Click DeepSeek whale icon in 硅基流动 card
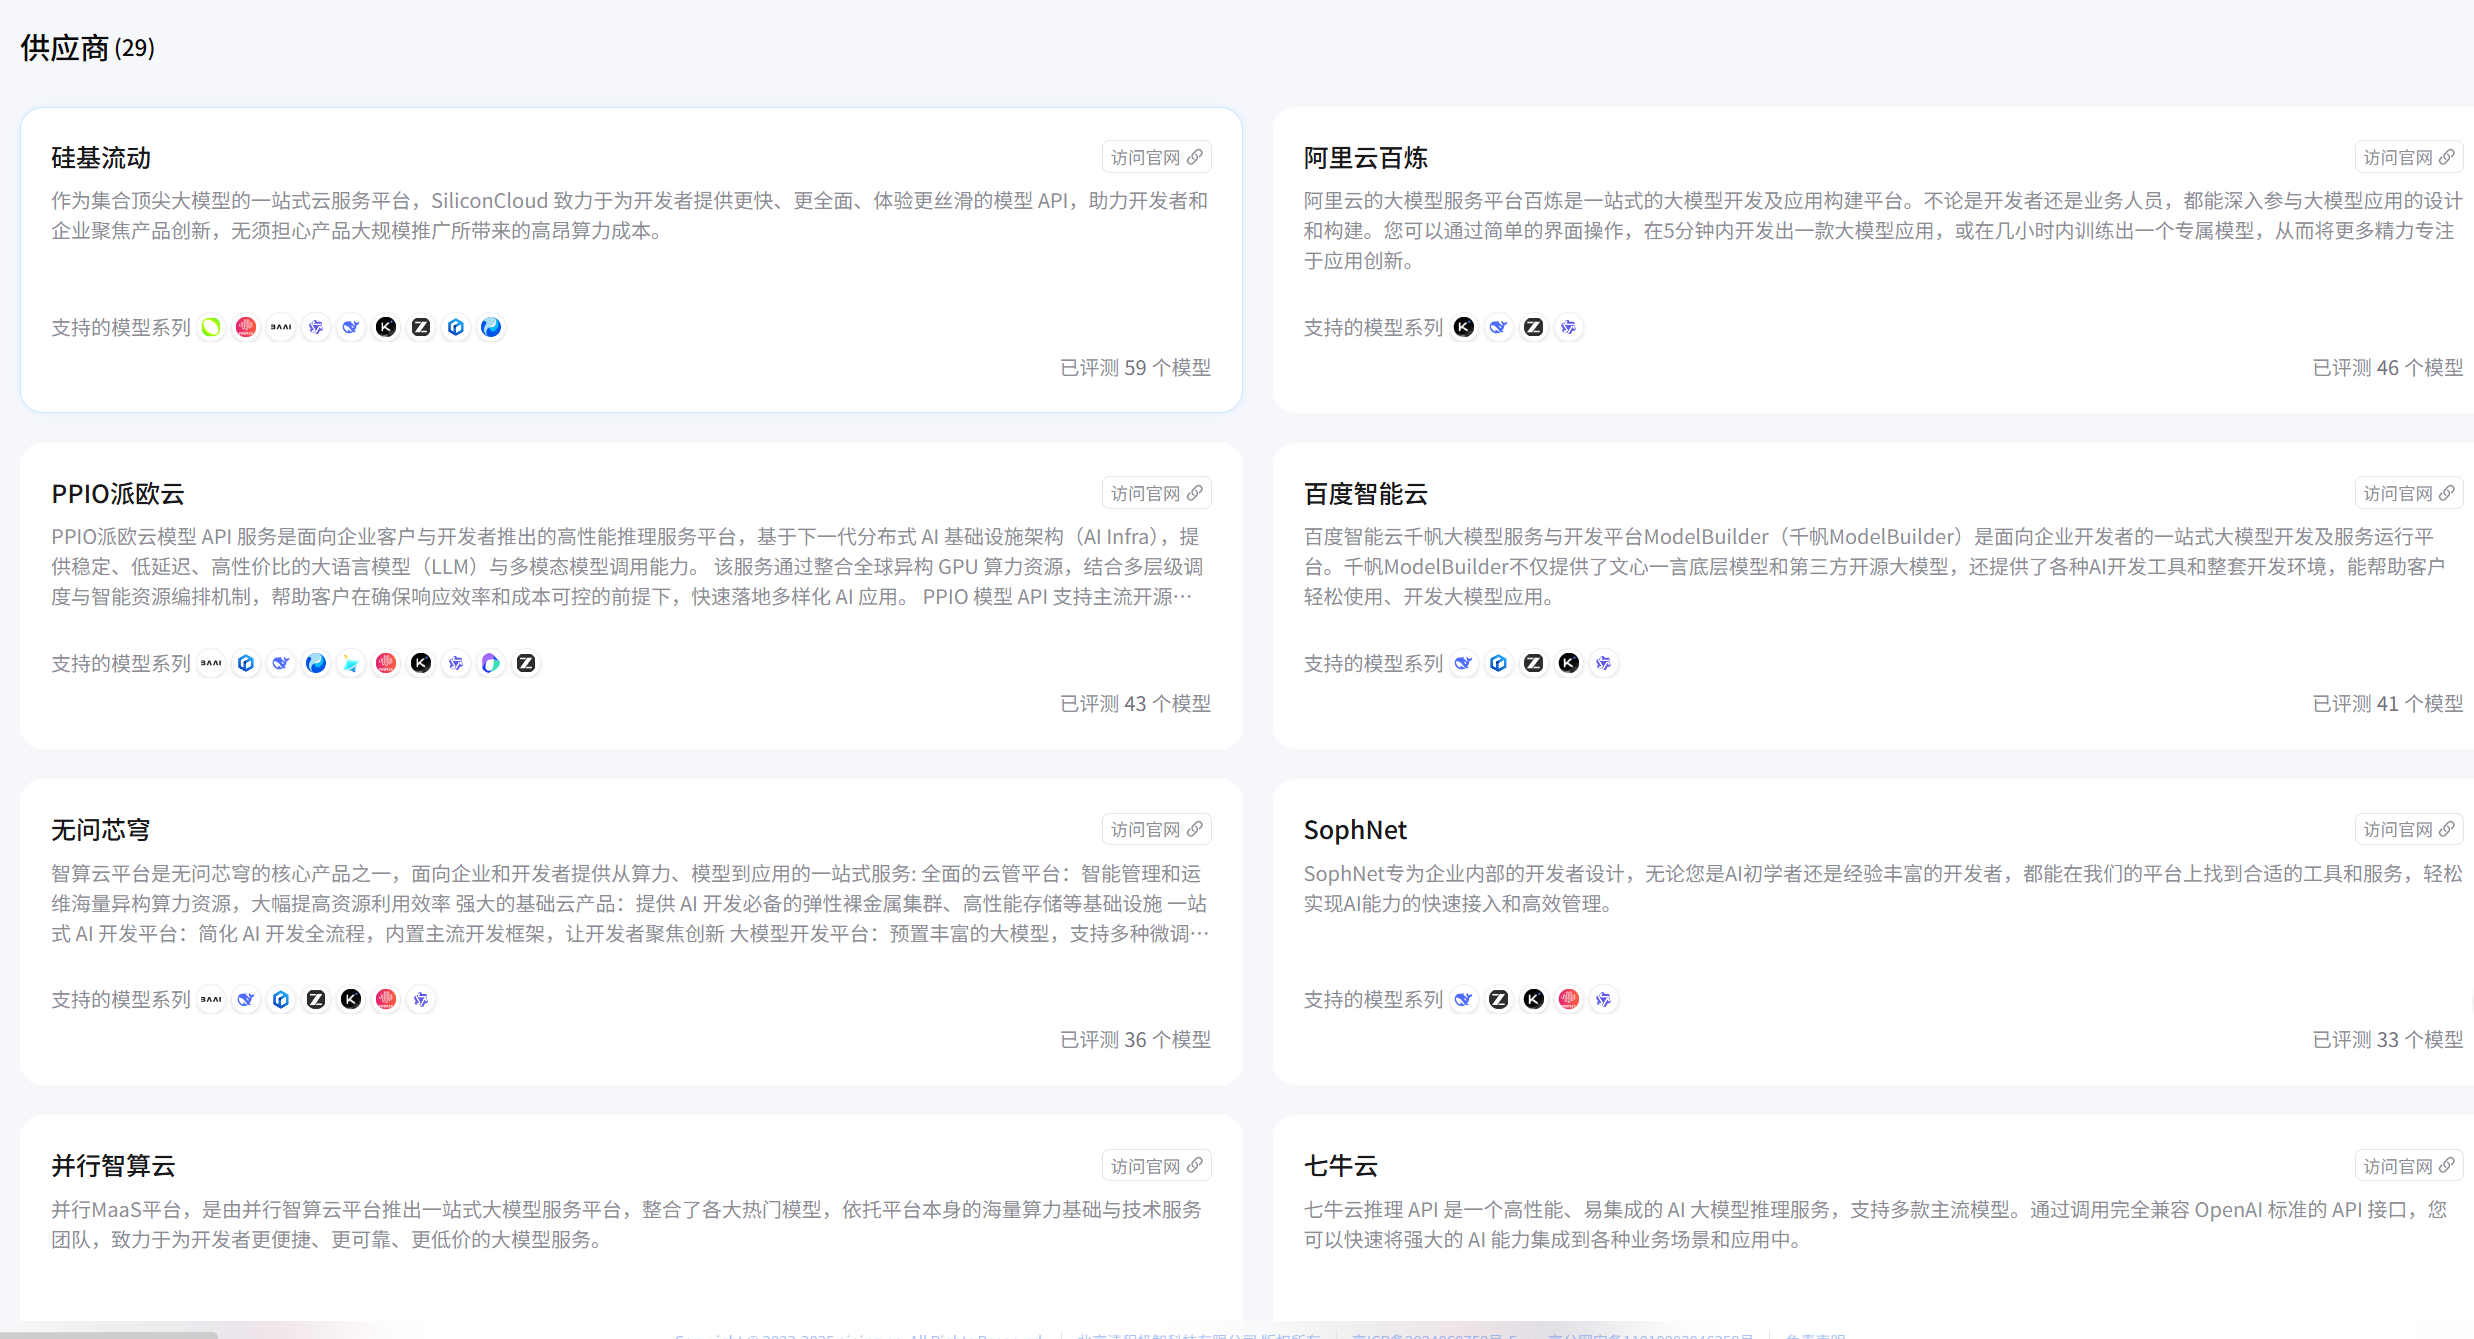 (x=351, y=327)
